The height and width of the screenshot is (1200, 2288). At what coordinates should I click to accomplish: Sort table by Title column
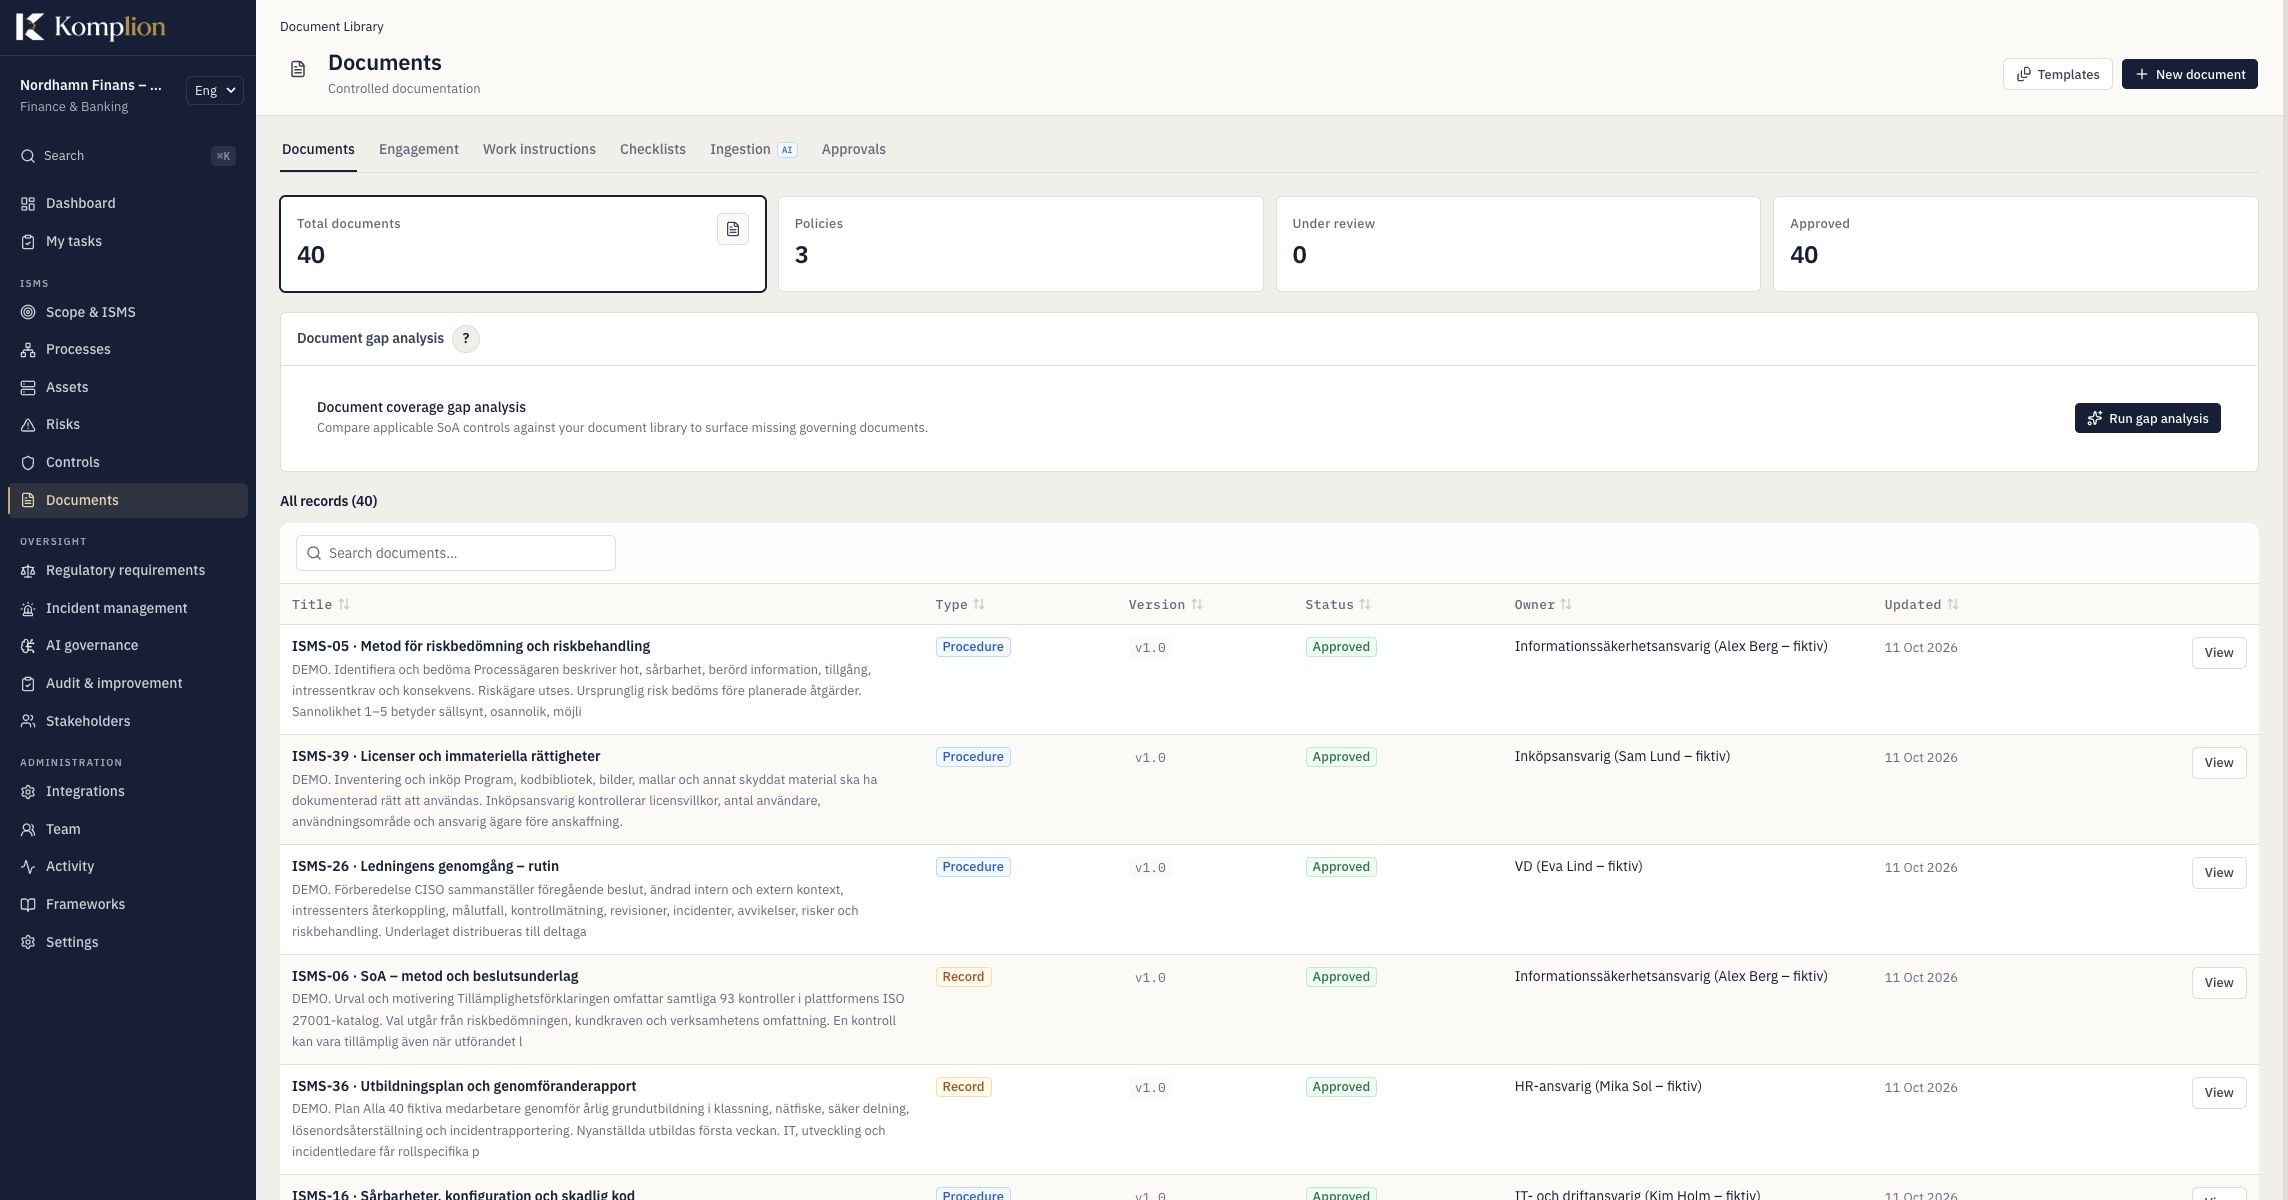pyautogui.click(x=321, y=605)
